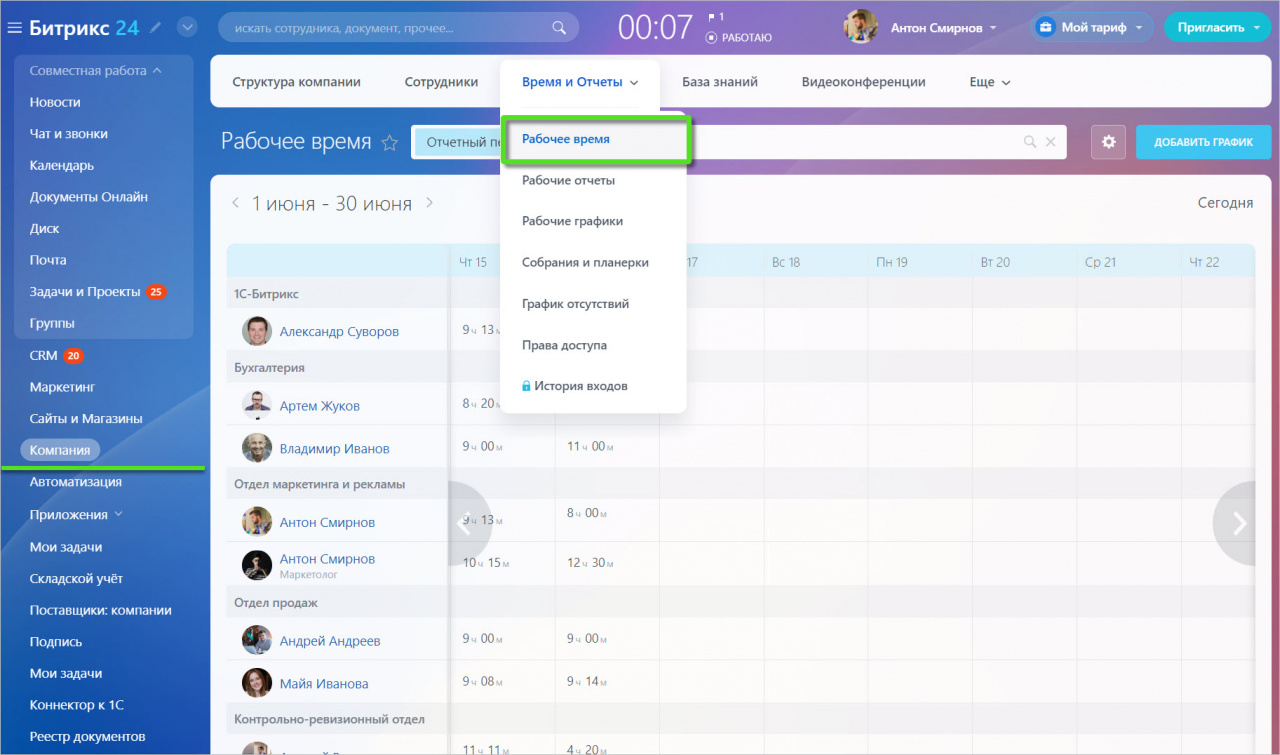Open Календарь in the sidebar
This screenshot has height=755, width=1280.
(x=62, y=165)
